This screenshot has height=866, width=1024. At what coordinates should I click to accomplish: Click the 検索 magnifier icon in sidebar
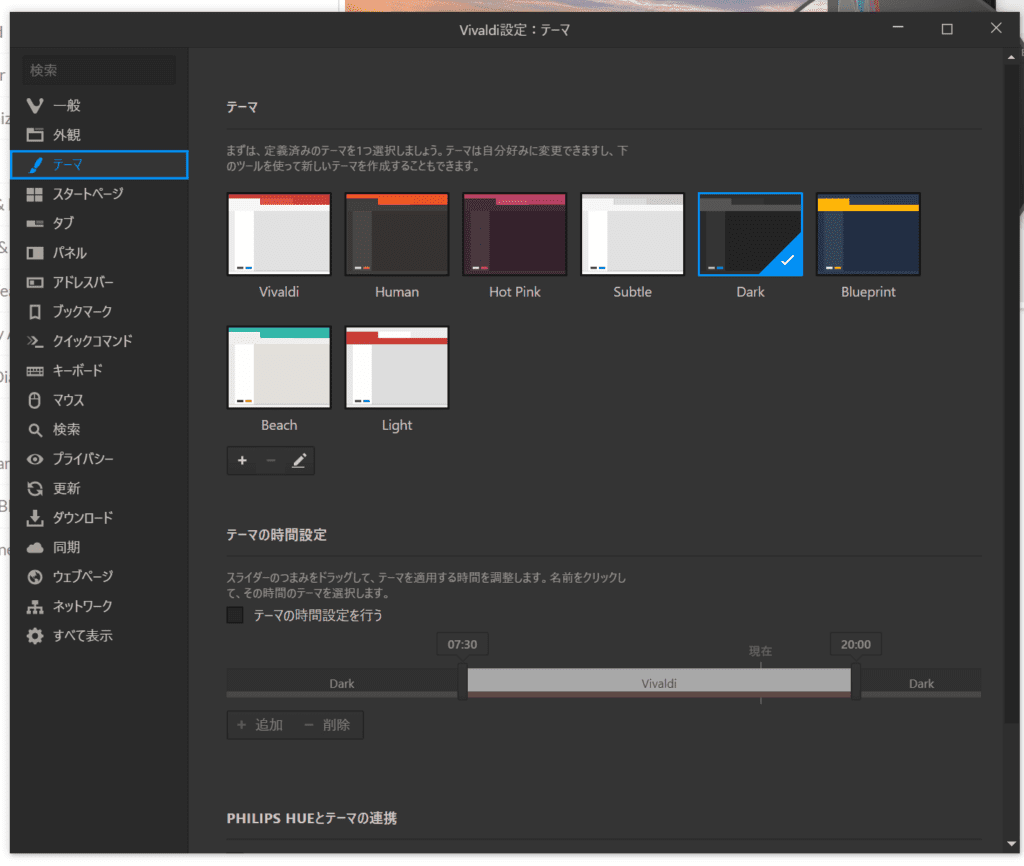35,430
